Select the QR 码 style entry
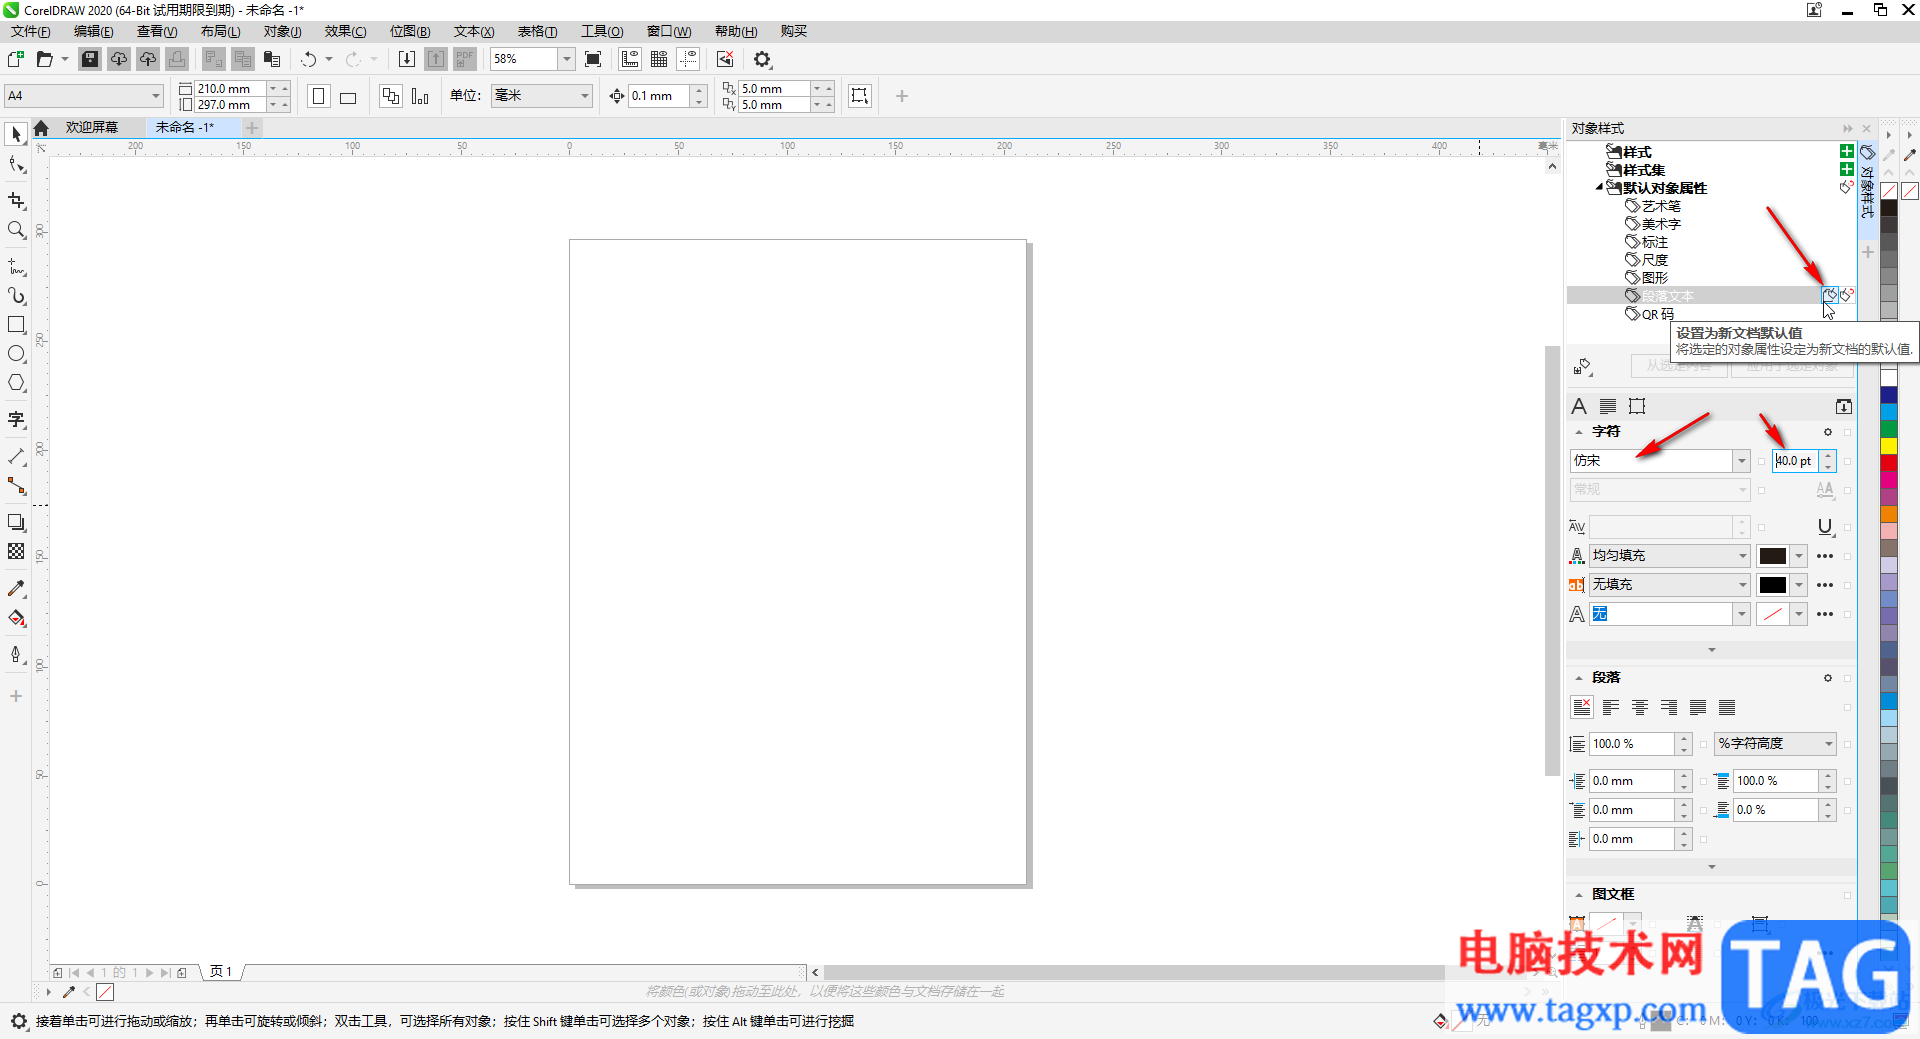 (1657, 314)
